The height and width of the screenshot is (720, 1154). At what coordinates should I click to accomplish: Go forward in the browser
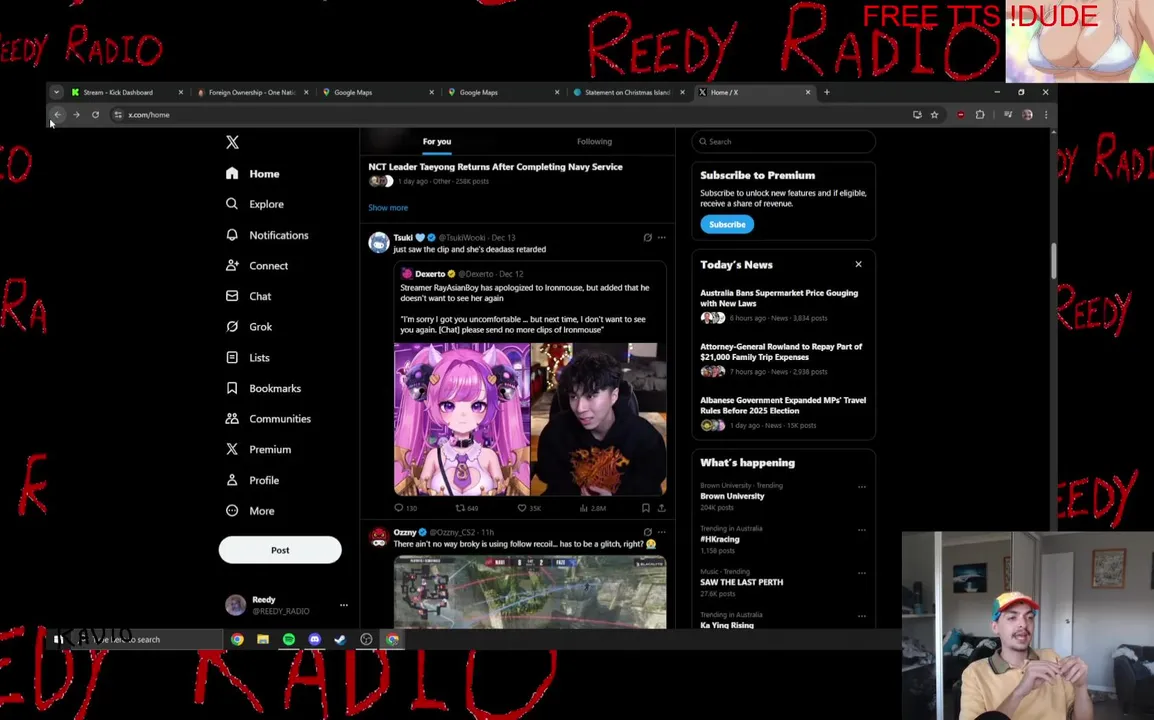tap(77, 115)
